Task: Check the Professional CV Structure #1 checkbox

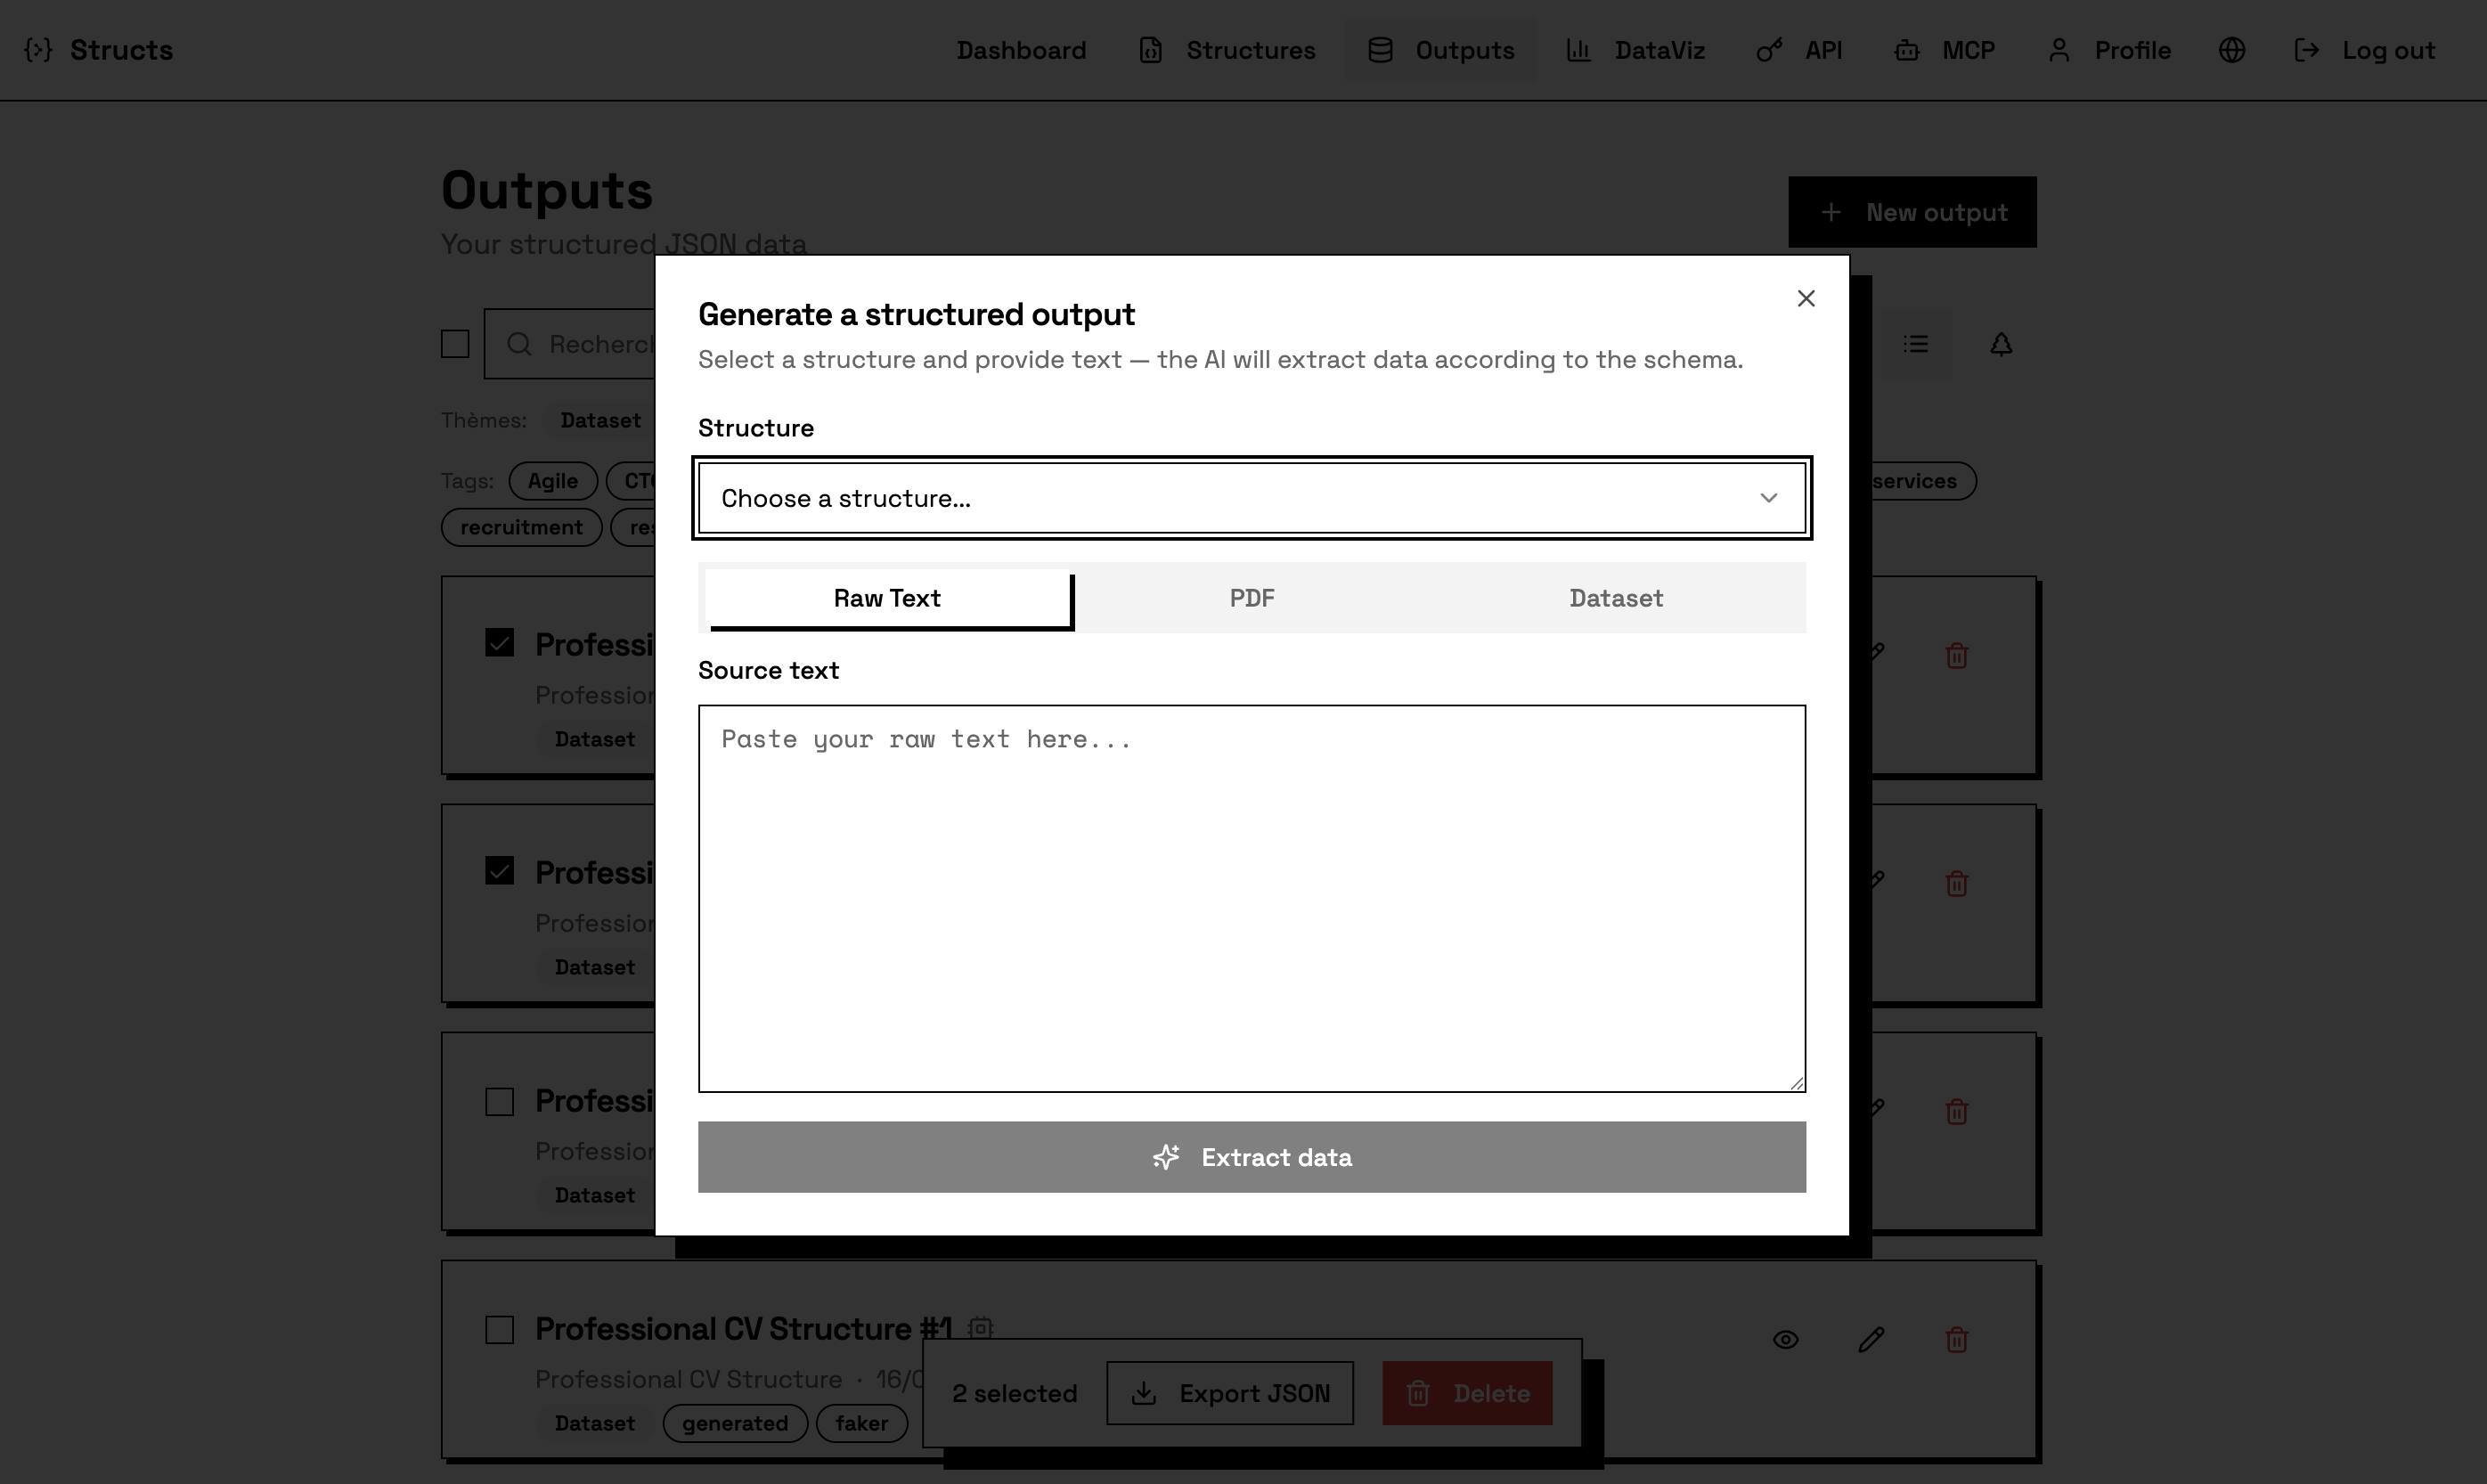Action: pyautogui.click(x=499, y=1328)
